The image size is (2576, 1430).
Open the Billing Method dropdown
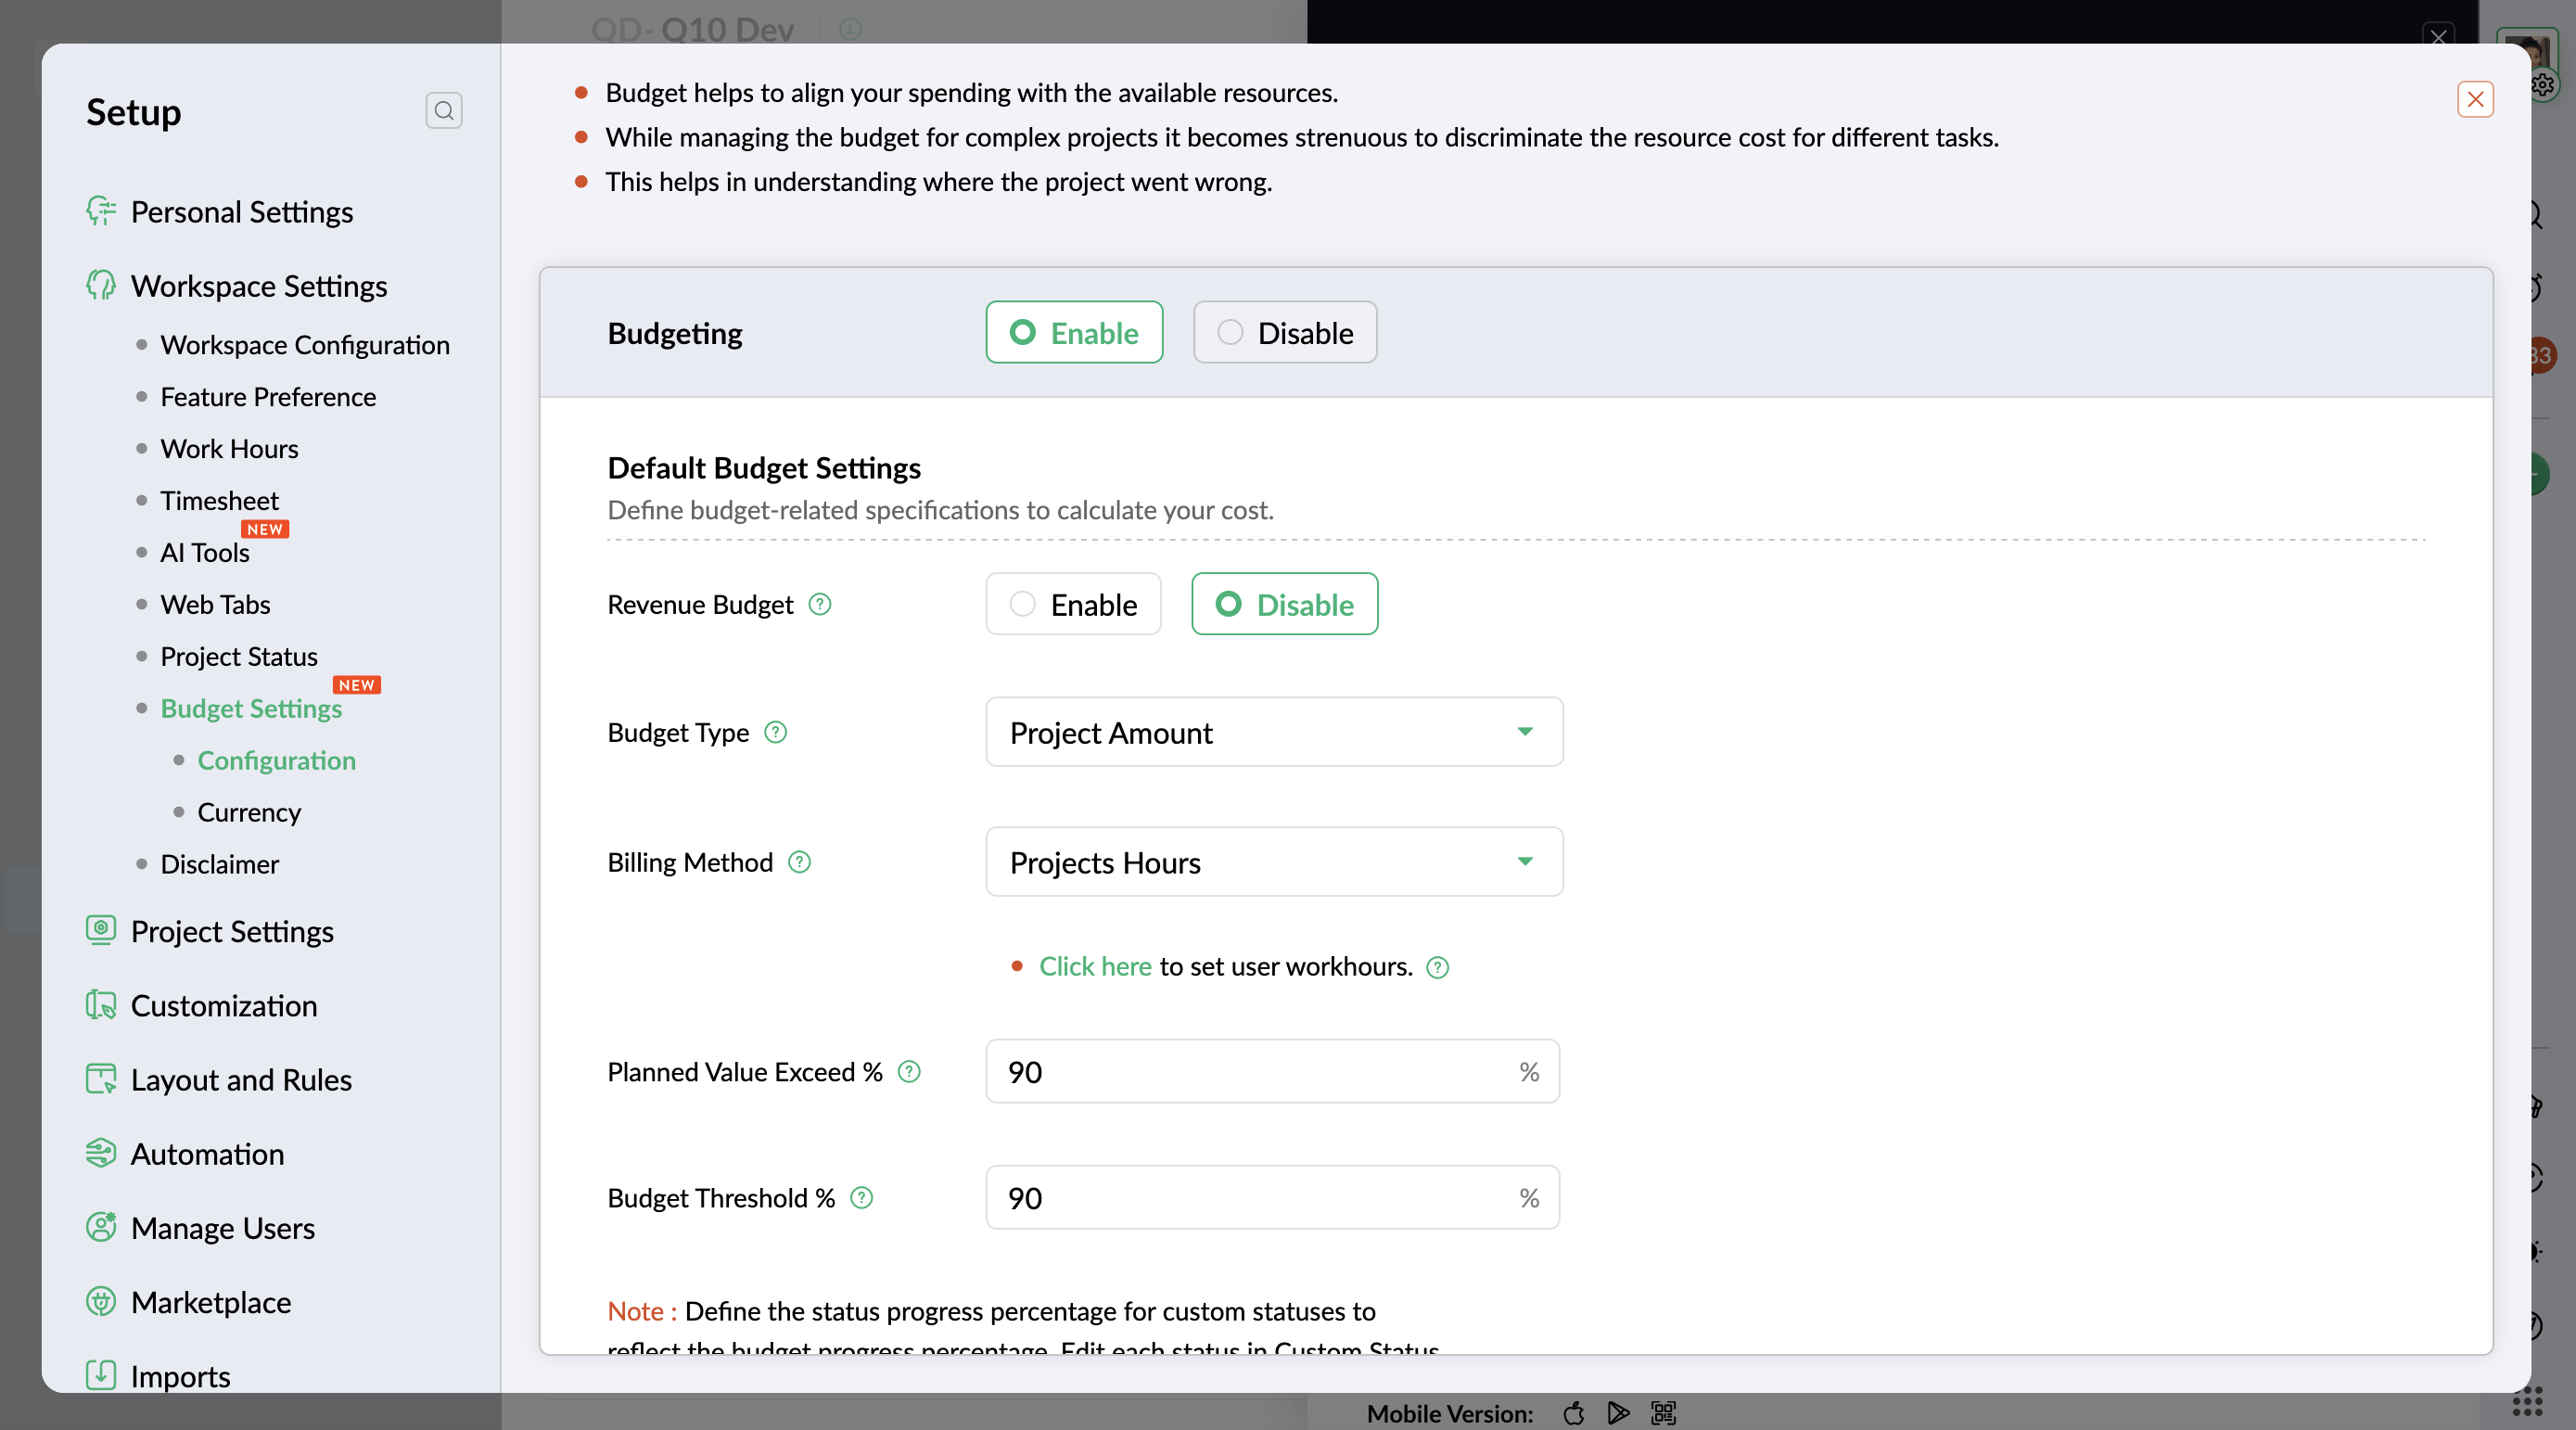tap(1274, 861)
